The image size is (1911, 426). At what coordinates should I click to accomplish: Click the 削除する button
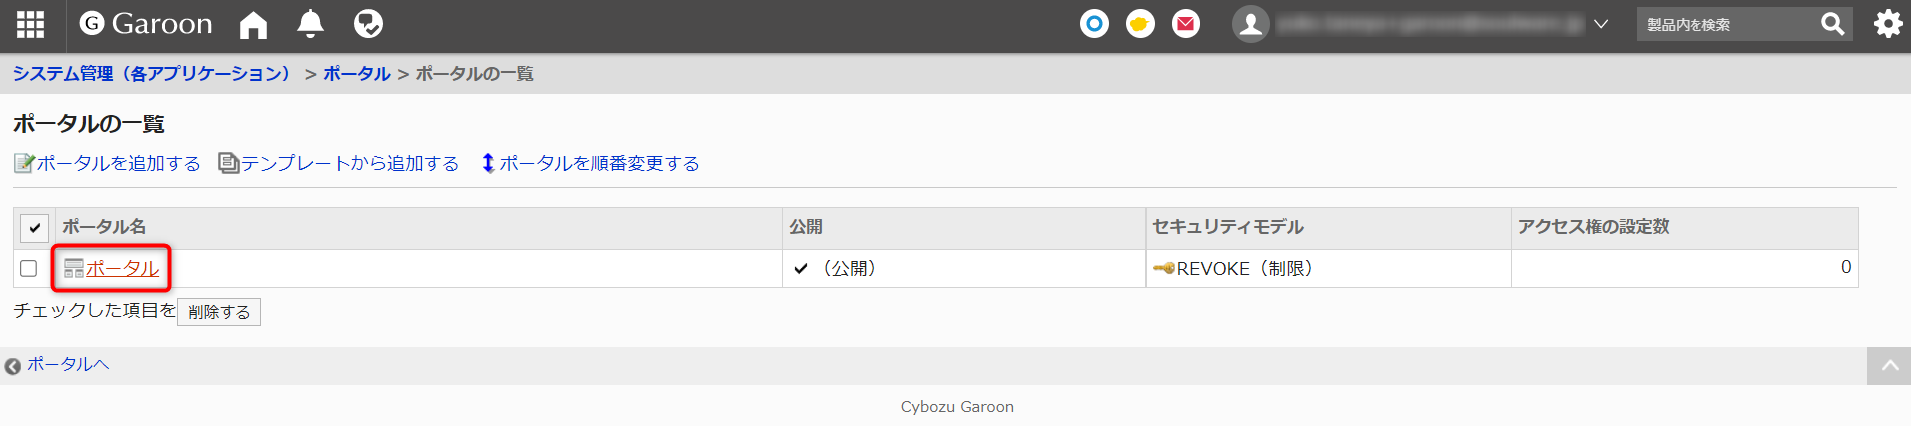click(219, 312)
